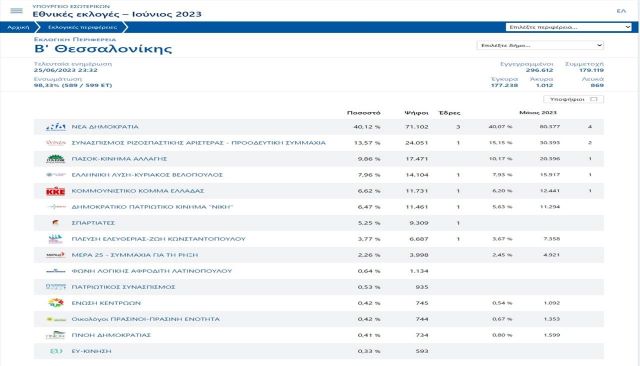Select ΣΠΑΡΤΙΑΤΕΣ party name

coord(93,223)
